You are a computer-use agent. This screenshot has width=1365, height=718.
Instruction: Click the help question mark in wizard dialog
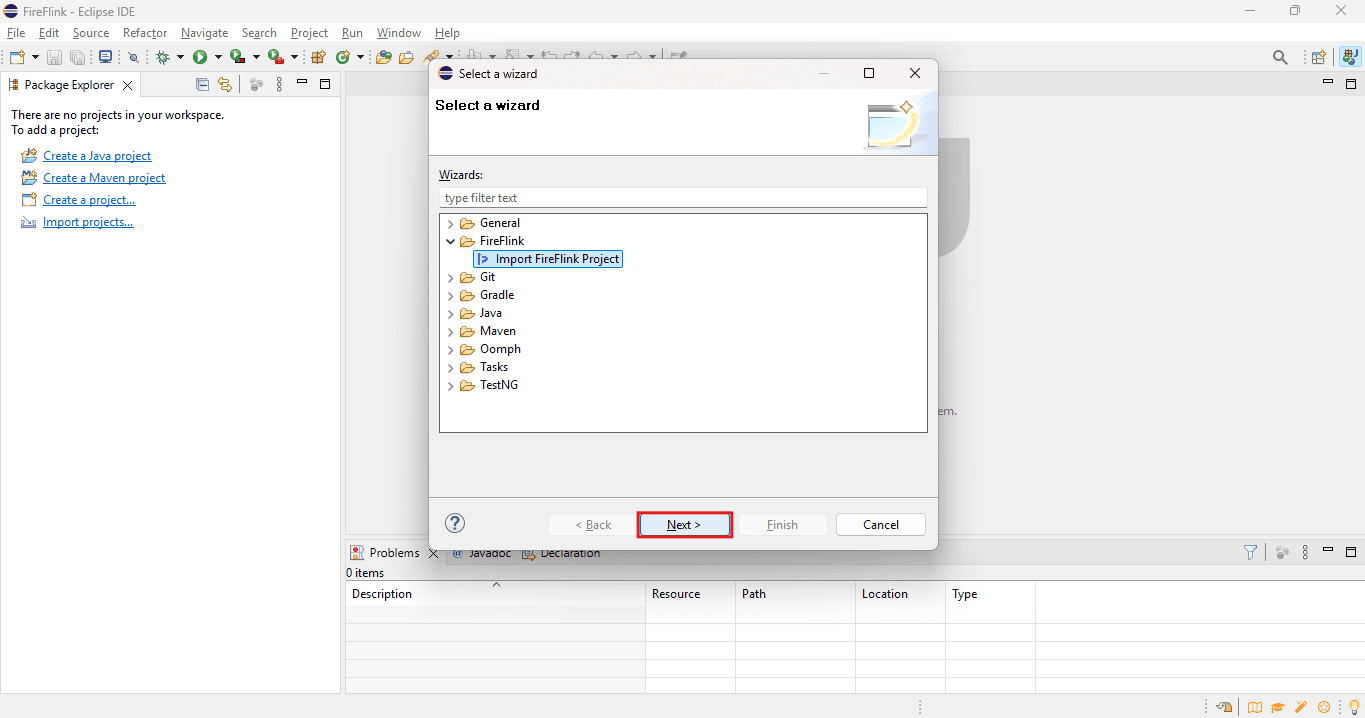(455, 523)
